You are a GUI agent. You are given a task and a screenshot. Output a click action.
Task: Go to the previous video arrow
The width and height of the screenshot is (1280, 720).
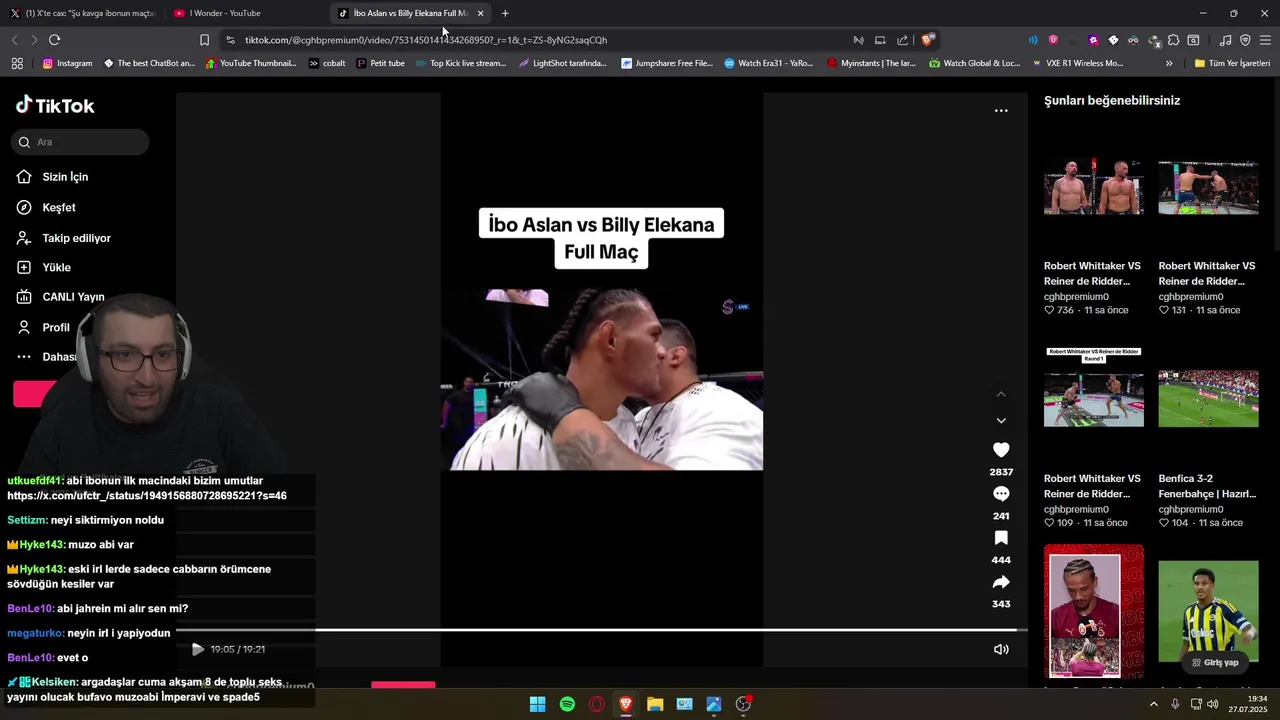[x=1001, y=394]
